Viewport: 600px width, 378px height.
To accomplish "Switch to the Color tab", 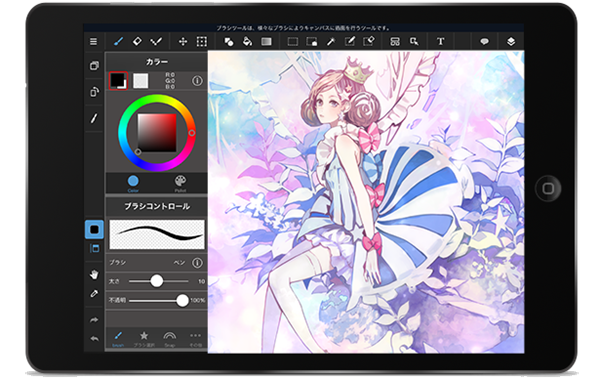I will 133,183.
